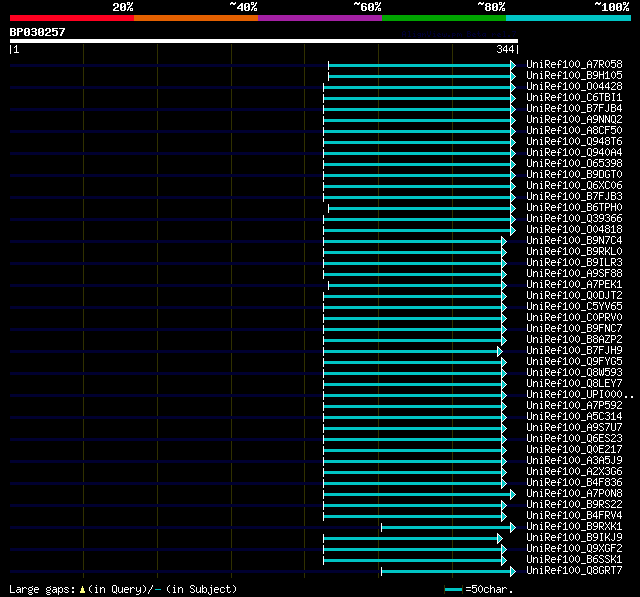Open hit UniRef100_B7FJB4
Viewport: 640px width, 597px height.
[574, 109]
